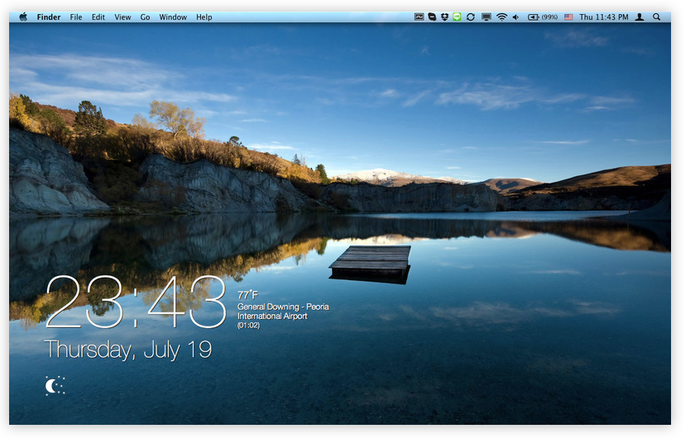700x443 pixels.
Task: Click the circular sync arrows icon
Action: tap(471, 17)
